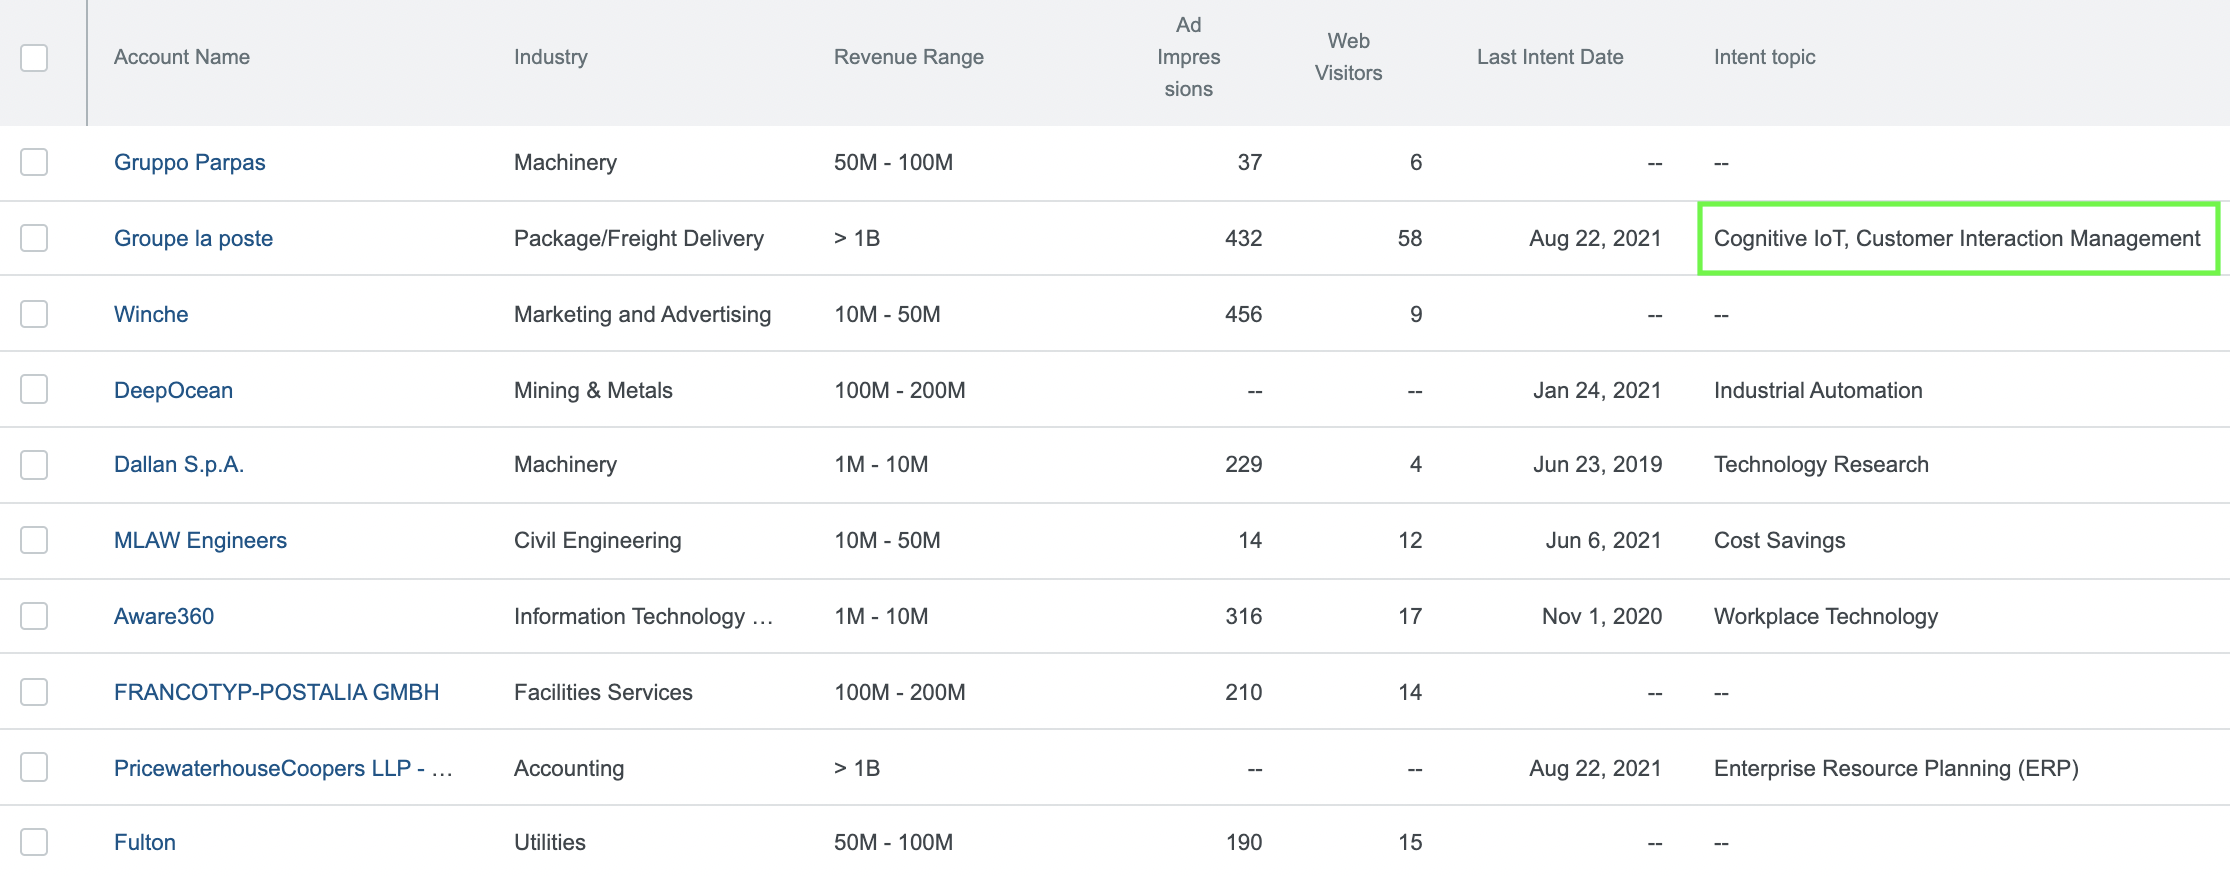2230x876 pixels.
Task: Open FRANCOTYP-POSTALIA GMBH account
Action: [x=276, y=692]
